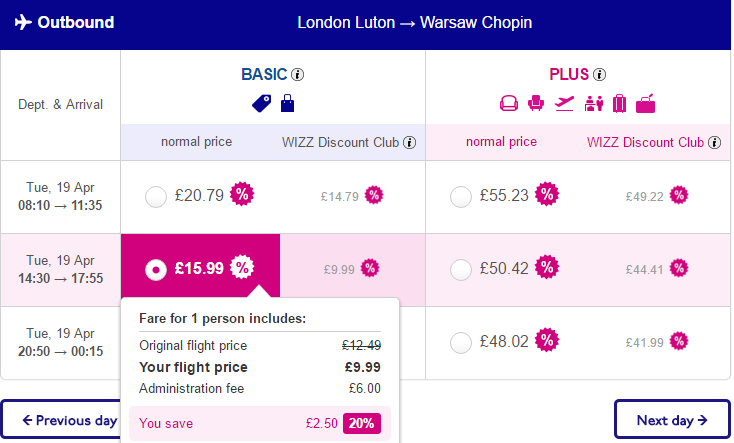Click the seat selection icon under PLUS
Image resolution: width=734 pixels, height=443 pixels.
(536, 103)
